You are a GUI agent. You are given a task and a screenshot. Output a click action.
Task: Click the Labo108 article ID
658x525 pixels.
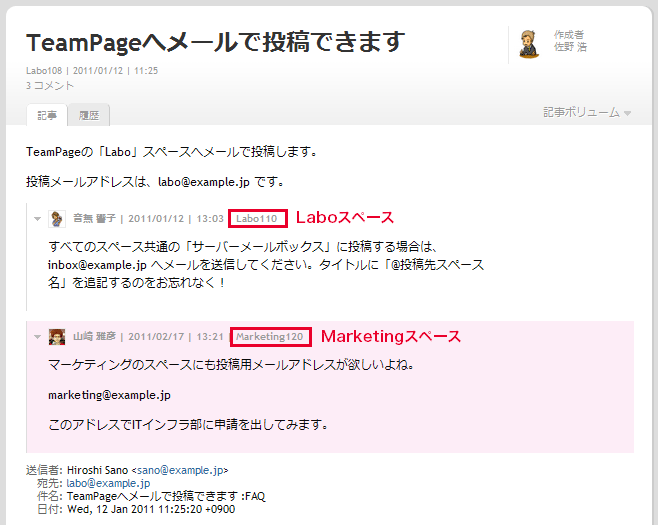pyautogui.click(x=44, y=71)
